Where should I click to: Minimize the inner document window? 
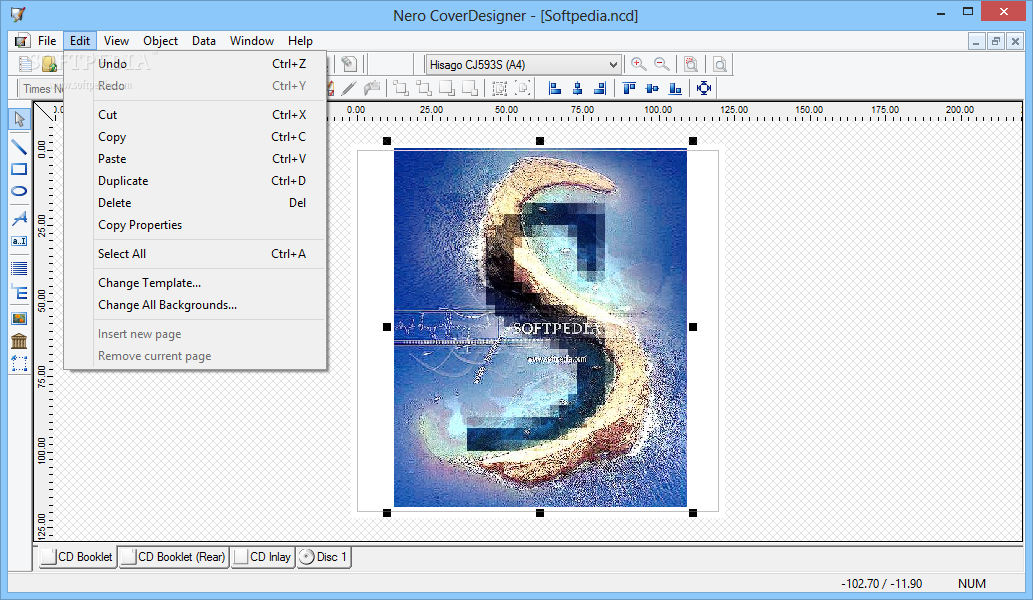(x=976, y=41)
